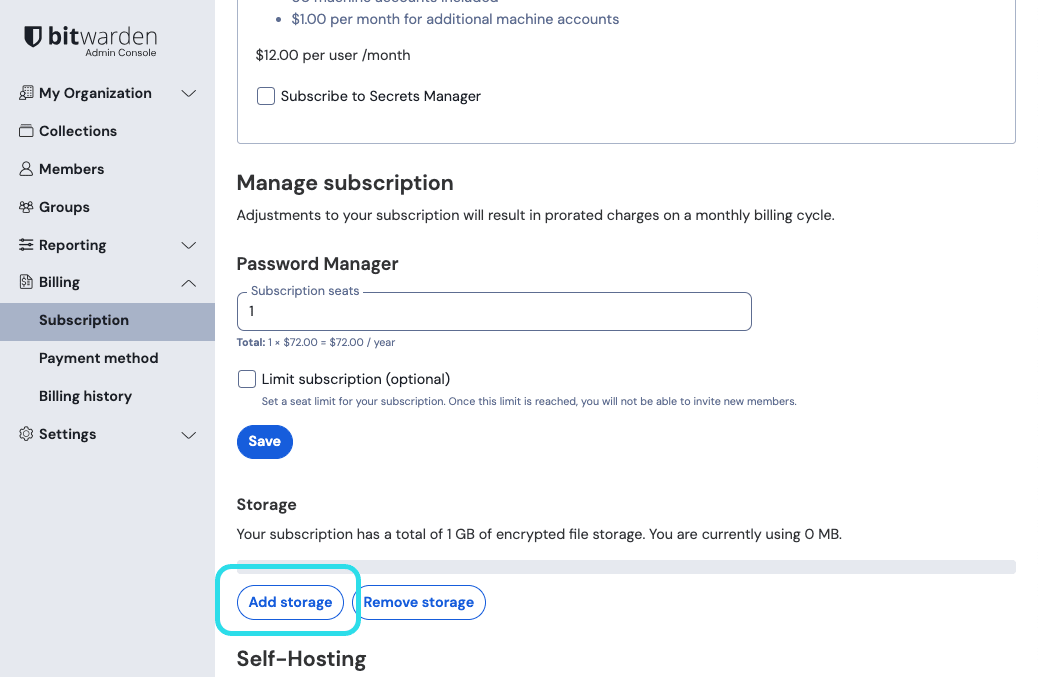Enable Subscribe to Secrets Manager
The width and height of the screenshot is (1038, 677).
click(x=265, y=96)
